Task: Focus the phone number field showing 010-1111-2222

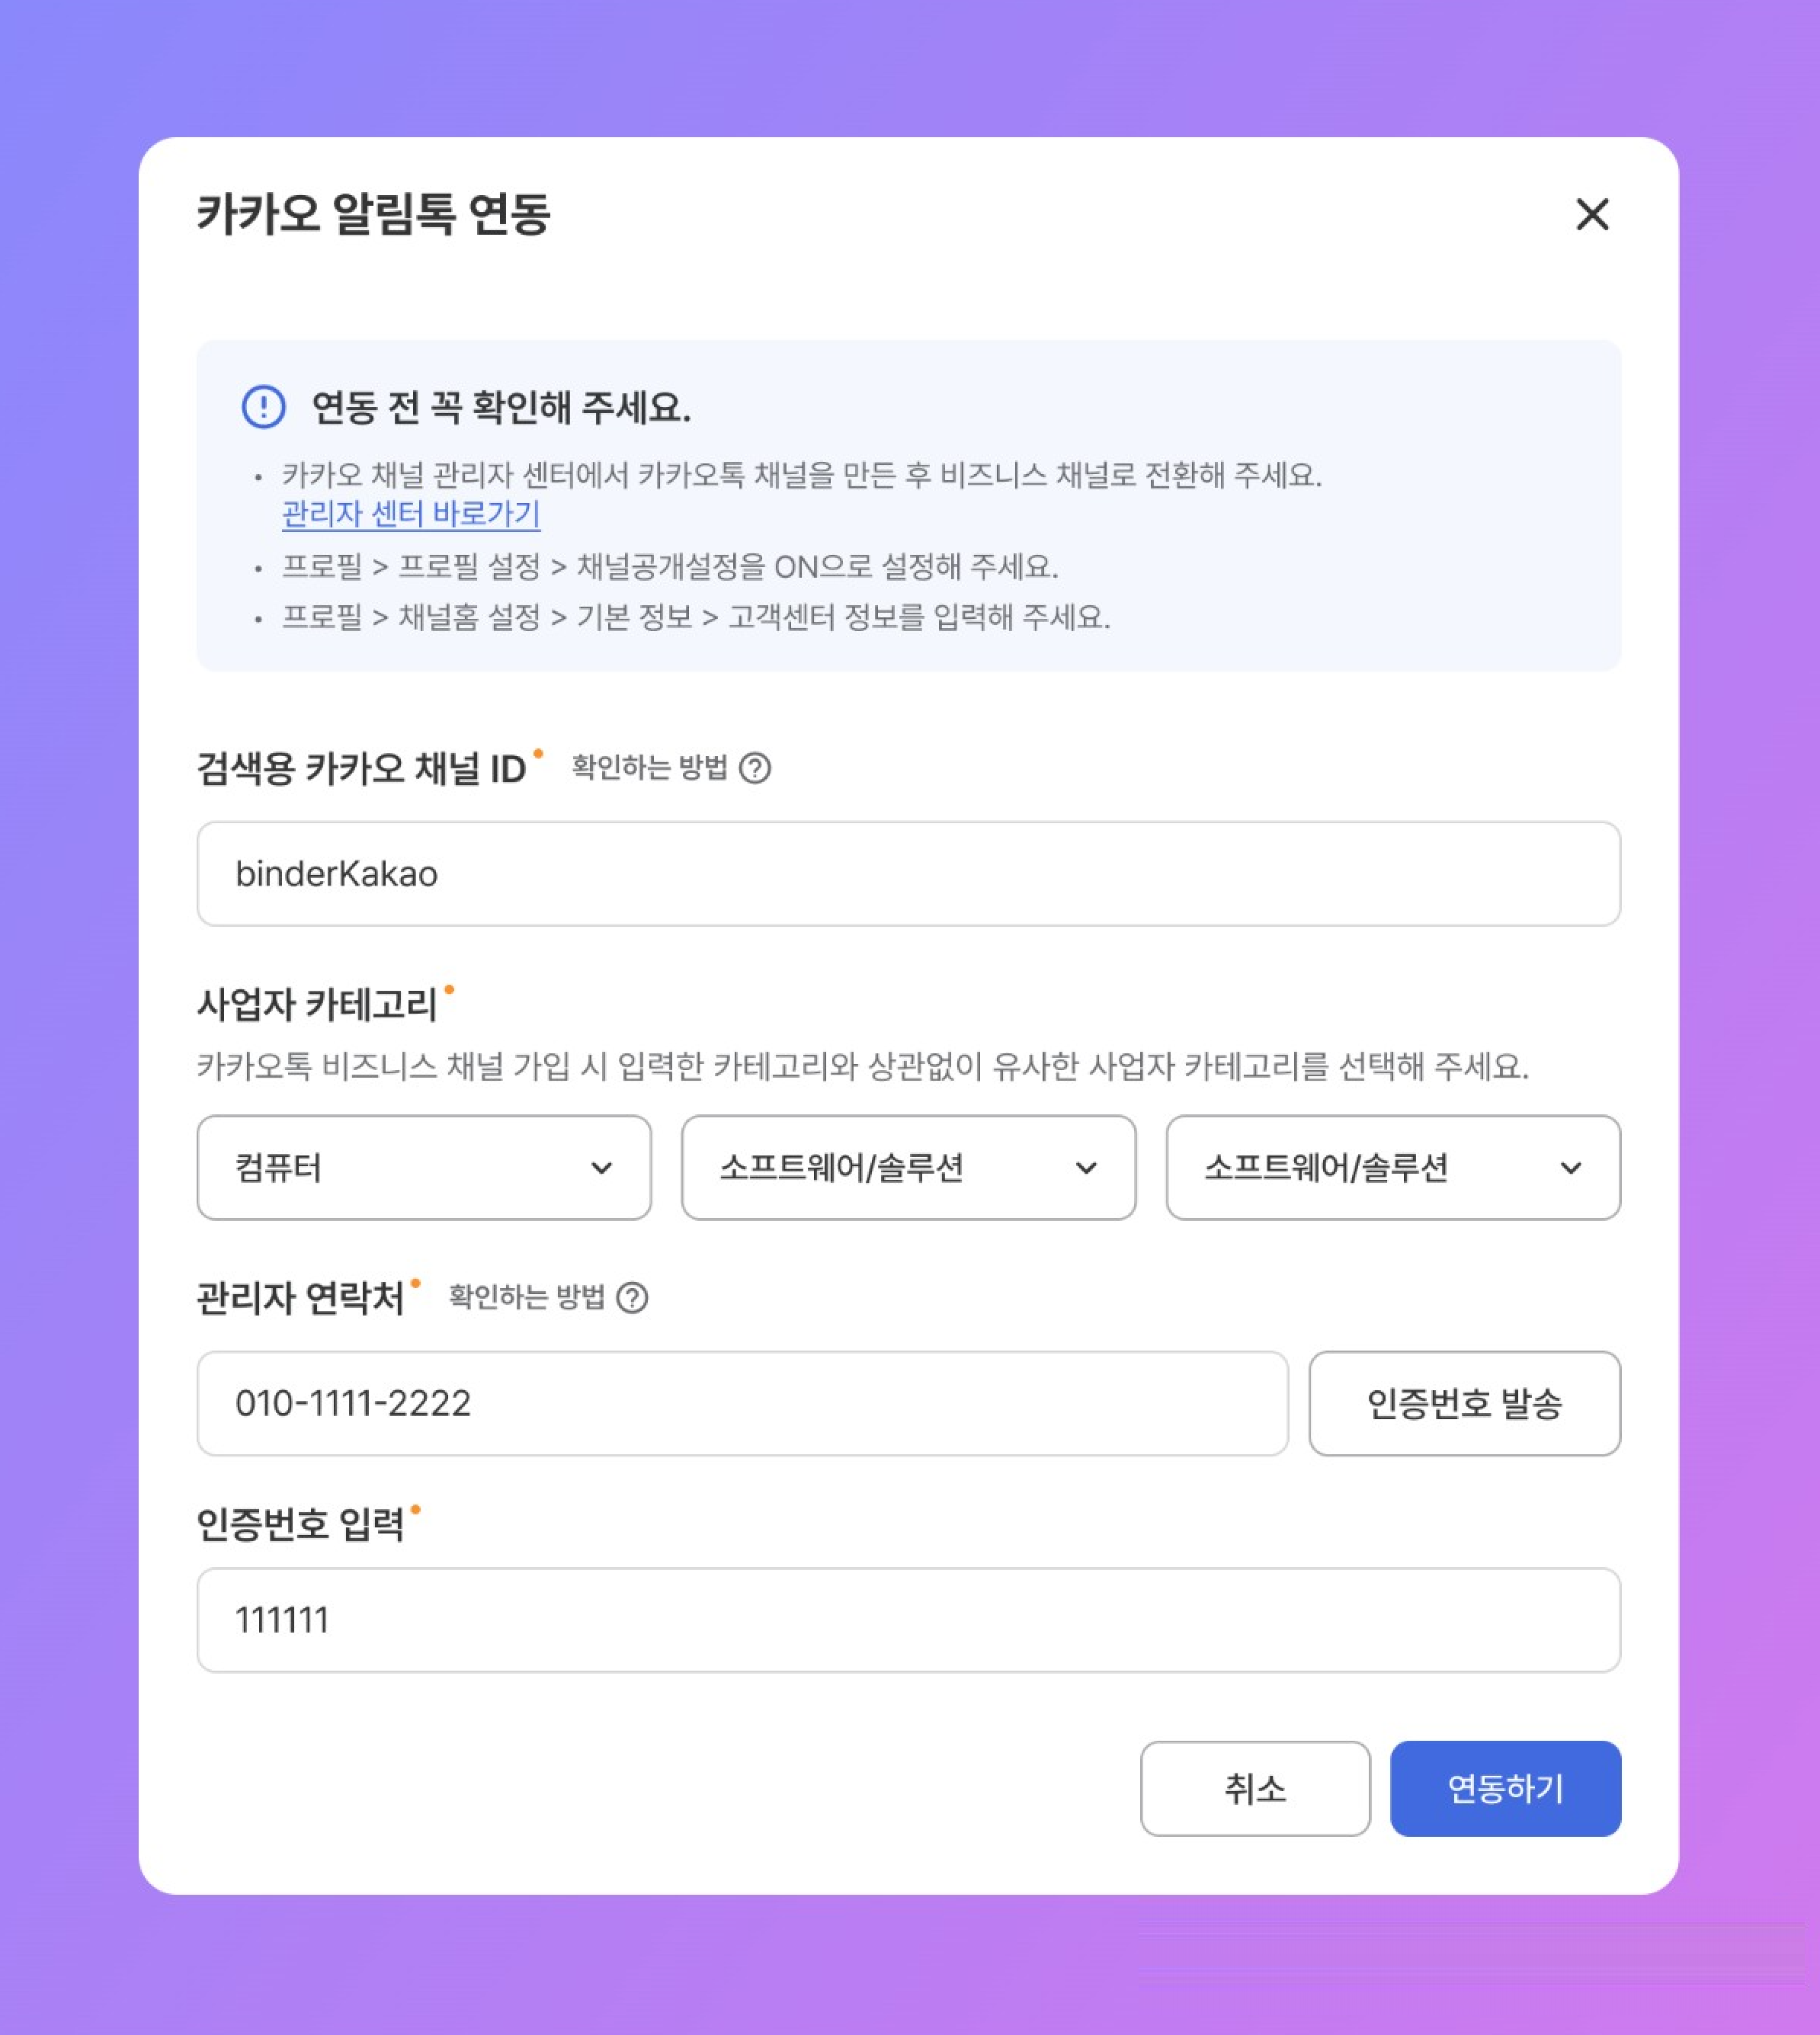Action: (742, 1403)
